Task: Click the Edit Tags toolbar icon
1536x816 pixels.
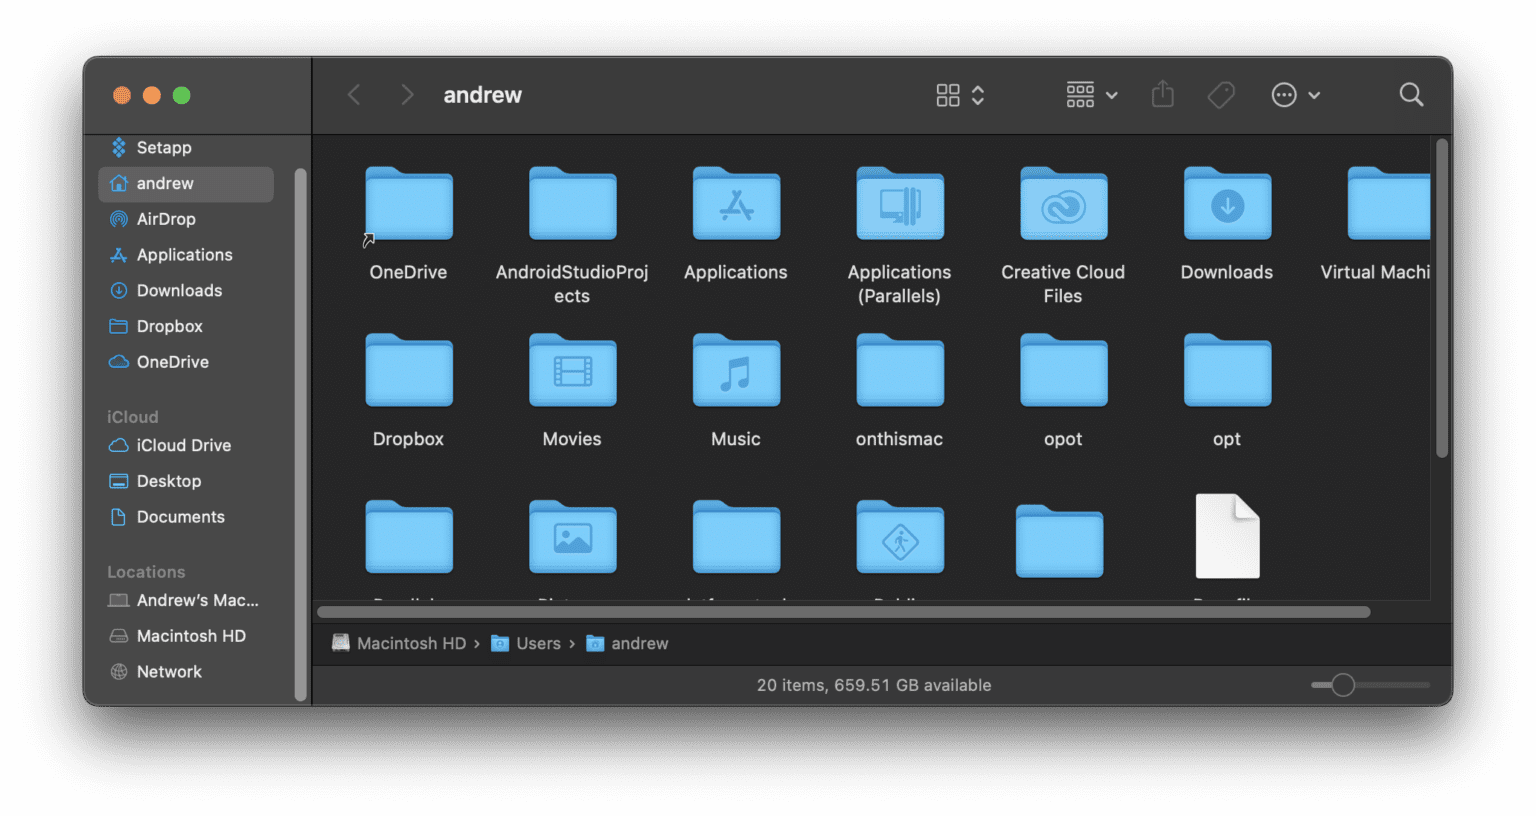Action: (x=1221, y=95)
